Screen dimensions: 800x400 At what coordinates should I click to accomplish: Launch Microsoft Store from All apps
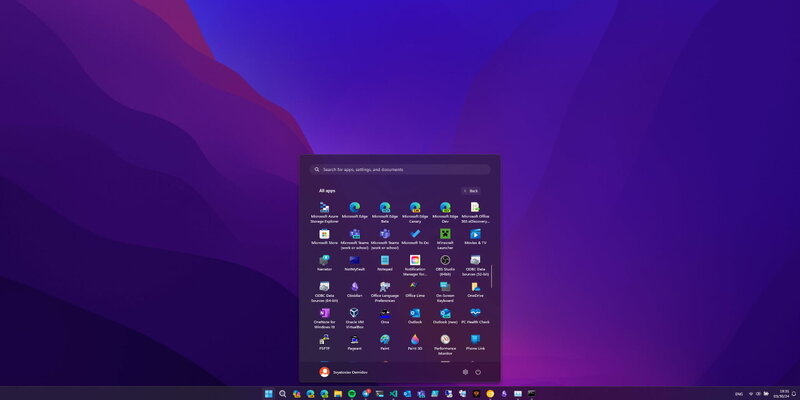(x=324, y=237)
